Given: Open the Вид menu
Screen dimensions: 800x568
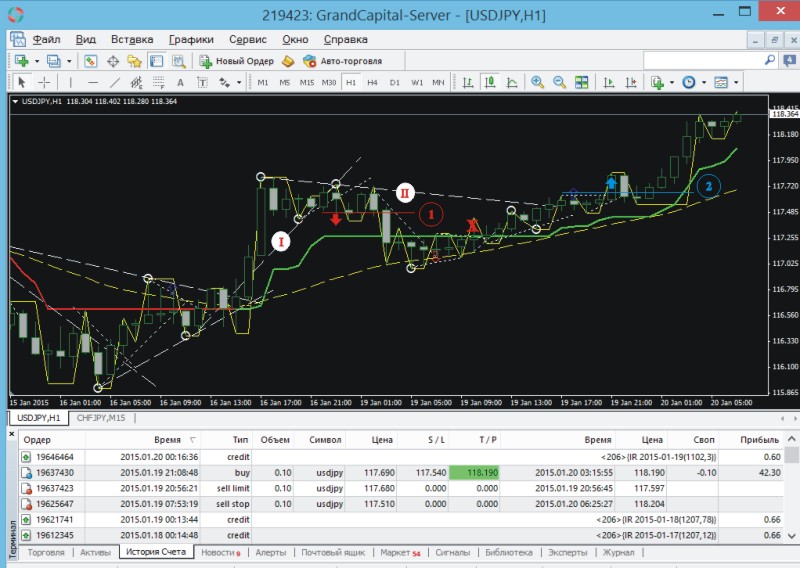Looking at the screenshot, I should tap(86, 40).
